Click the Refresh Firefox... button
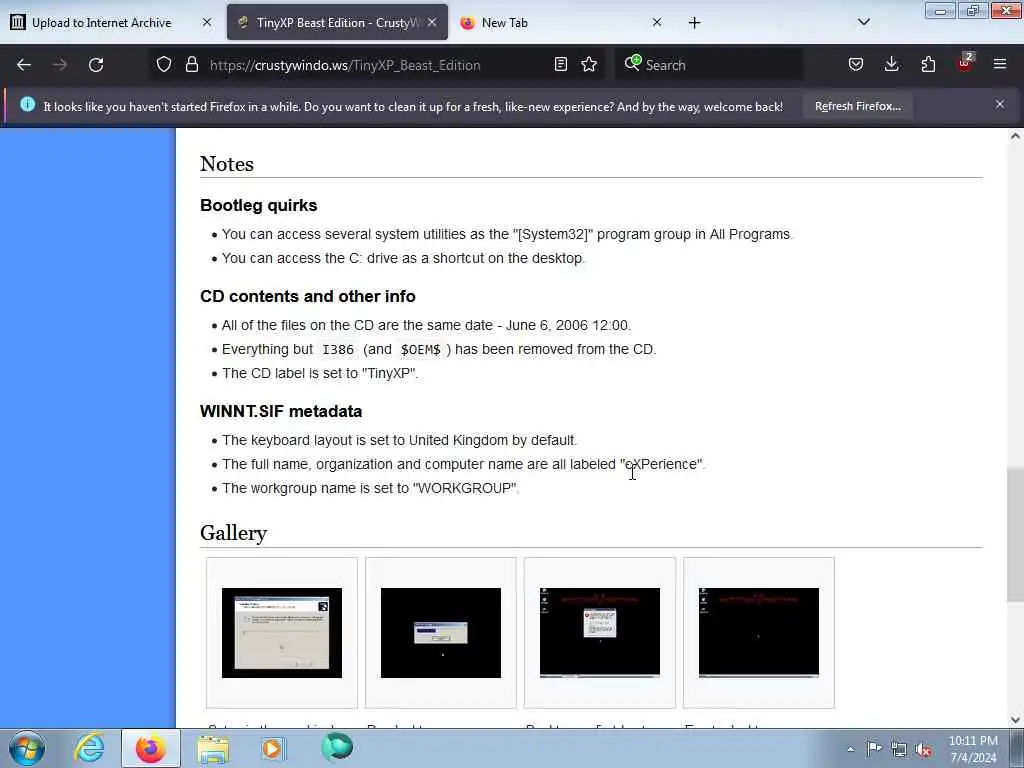This screenshot has width=1024, height=768. click(x=857, y=106)
